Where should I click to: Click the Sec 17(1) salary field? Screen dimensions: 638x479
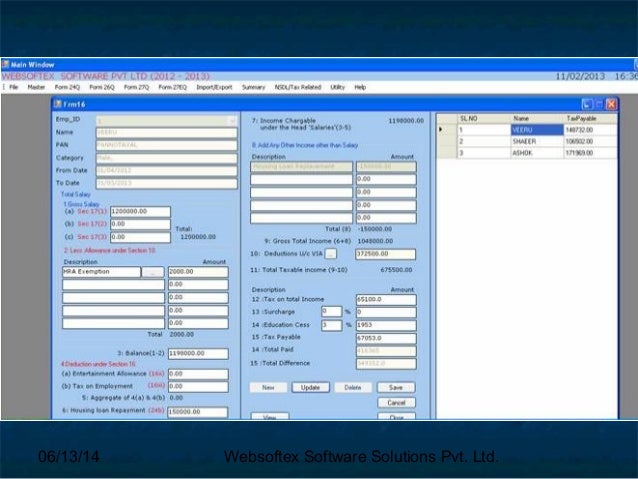(140, 212)
